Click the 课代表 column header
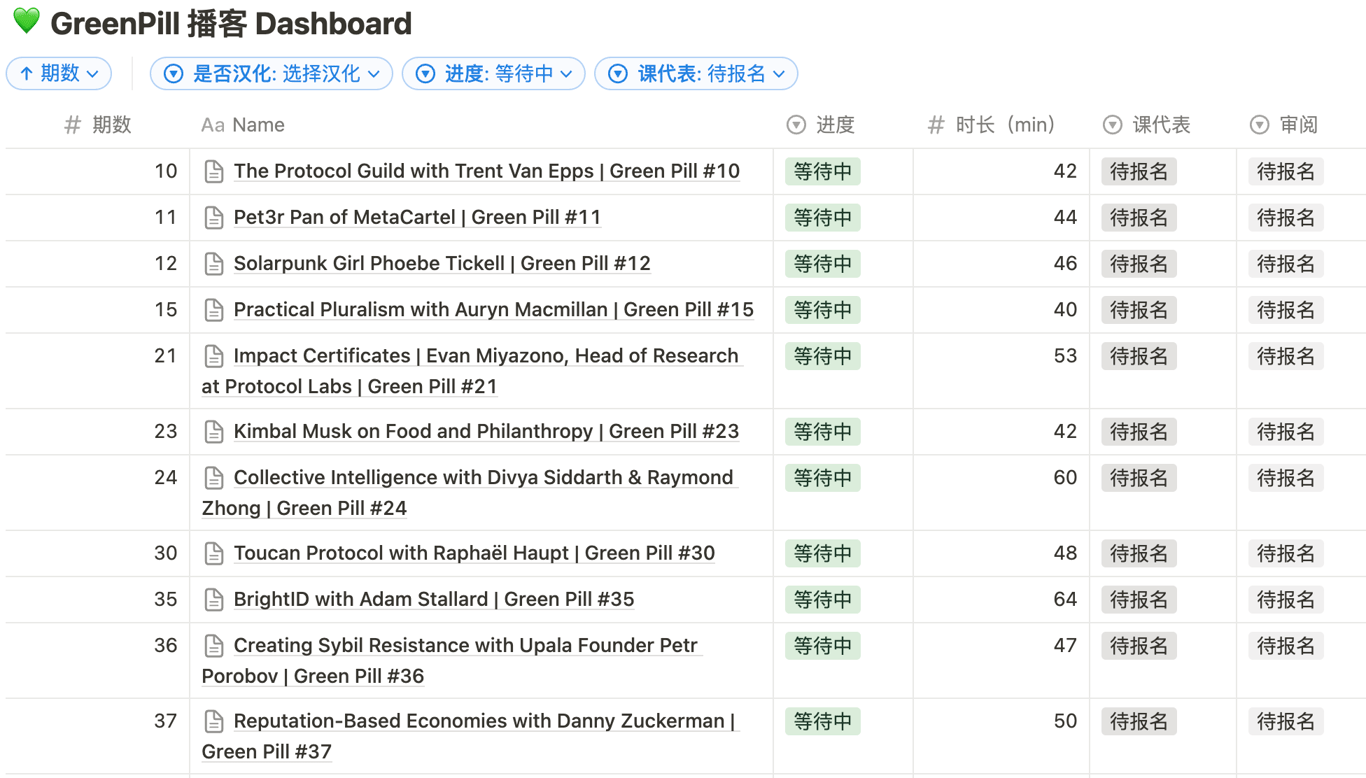Viewport: 1366px width, 778px height. 1147,125
